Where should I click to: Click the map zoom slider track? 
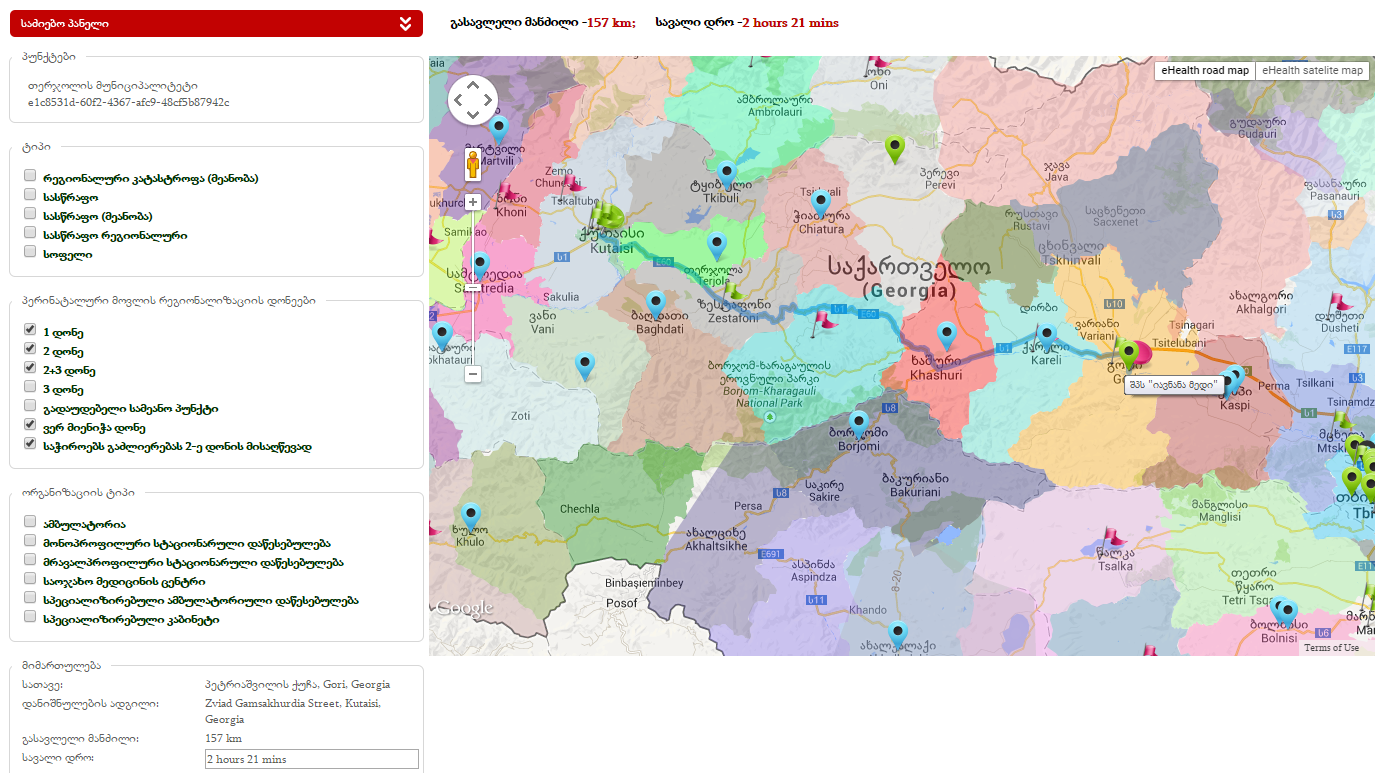473,290
